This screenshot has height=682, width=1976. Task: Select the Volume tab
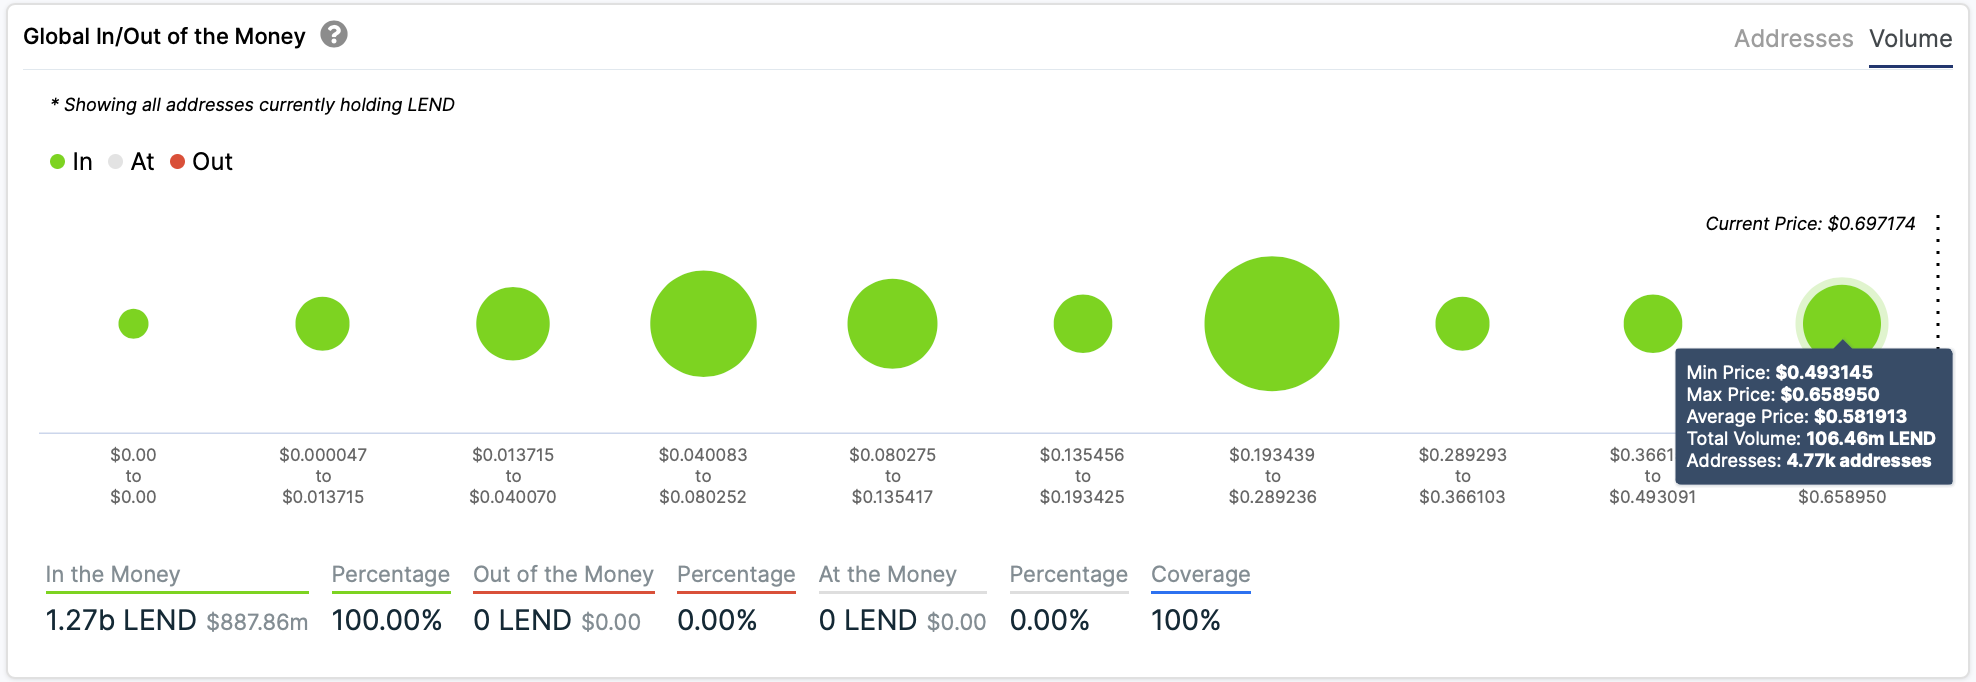[1910, 39]
